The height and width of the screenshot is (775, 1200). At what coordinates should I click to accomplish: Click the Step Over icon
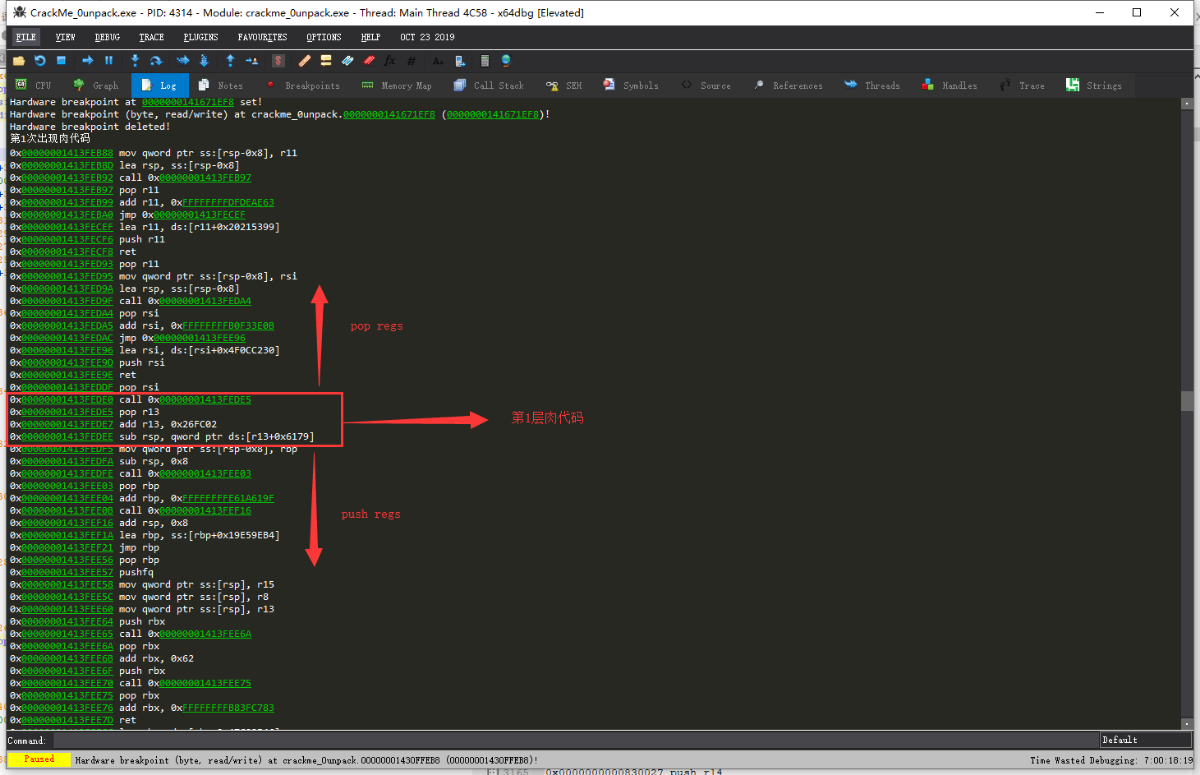click(156, 61)
